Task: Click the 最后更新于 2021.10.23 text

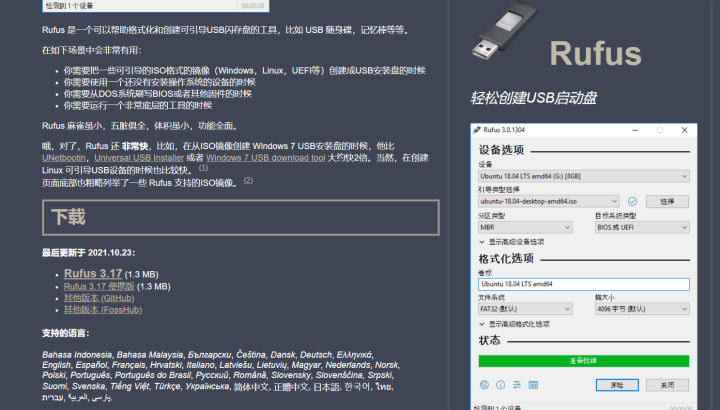Action: click(89, 253)
